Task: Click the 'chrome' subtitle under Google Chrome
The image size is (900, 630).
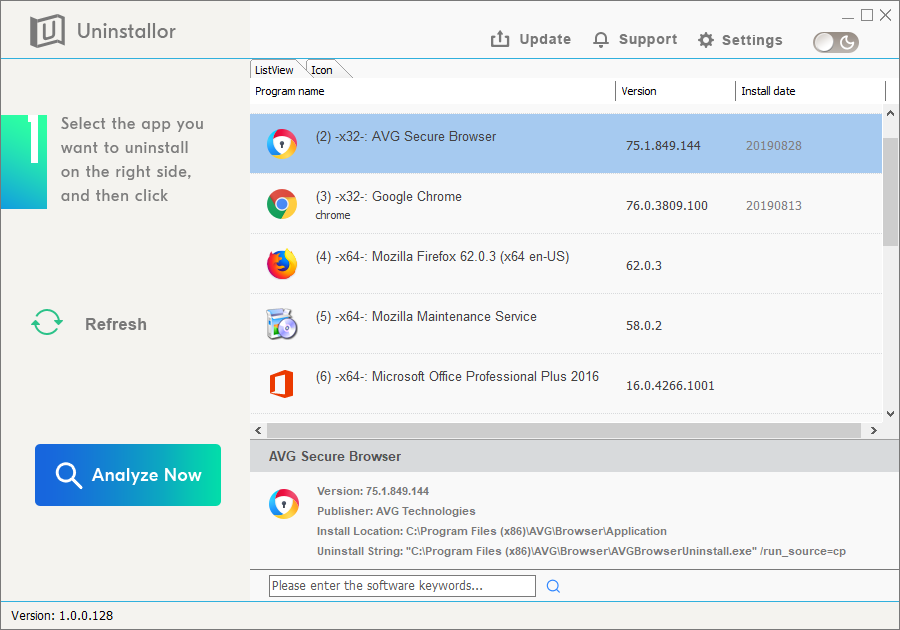Action: 333,215
